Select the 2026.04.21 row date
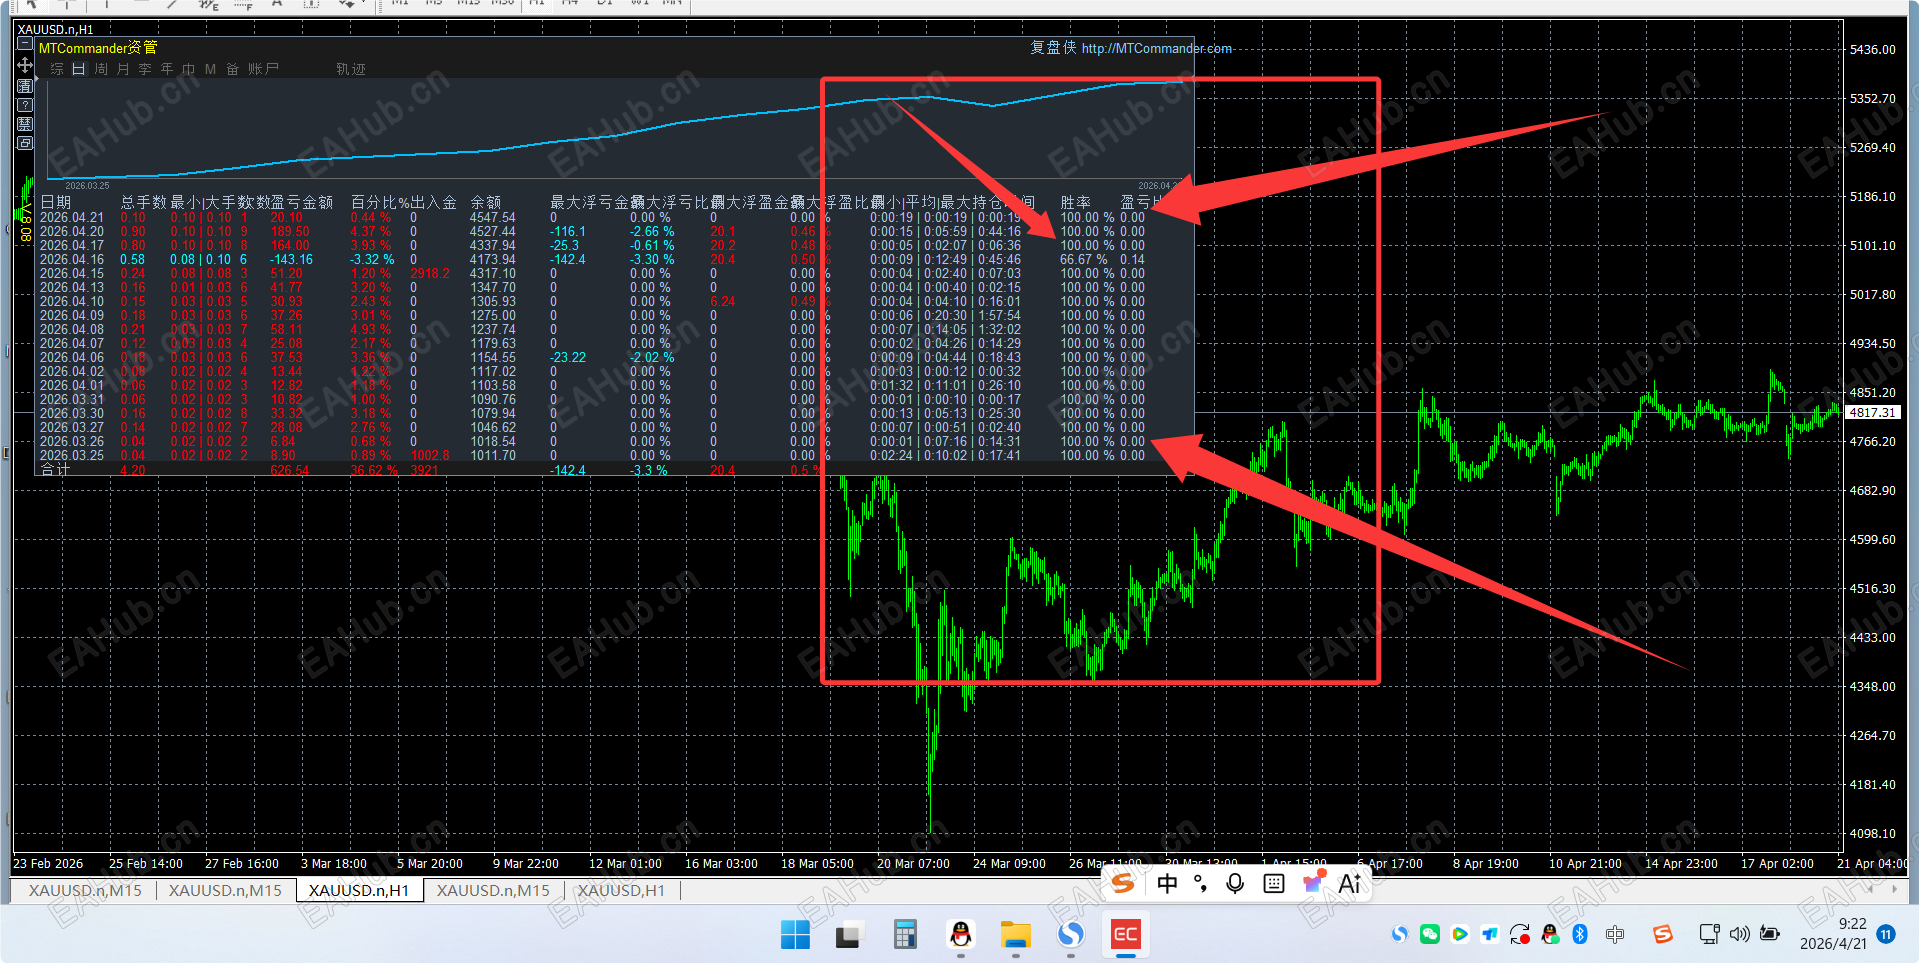The image size is (1919, 963). (72, 217)
